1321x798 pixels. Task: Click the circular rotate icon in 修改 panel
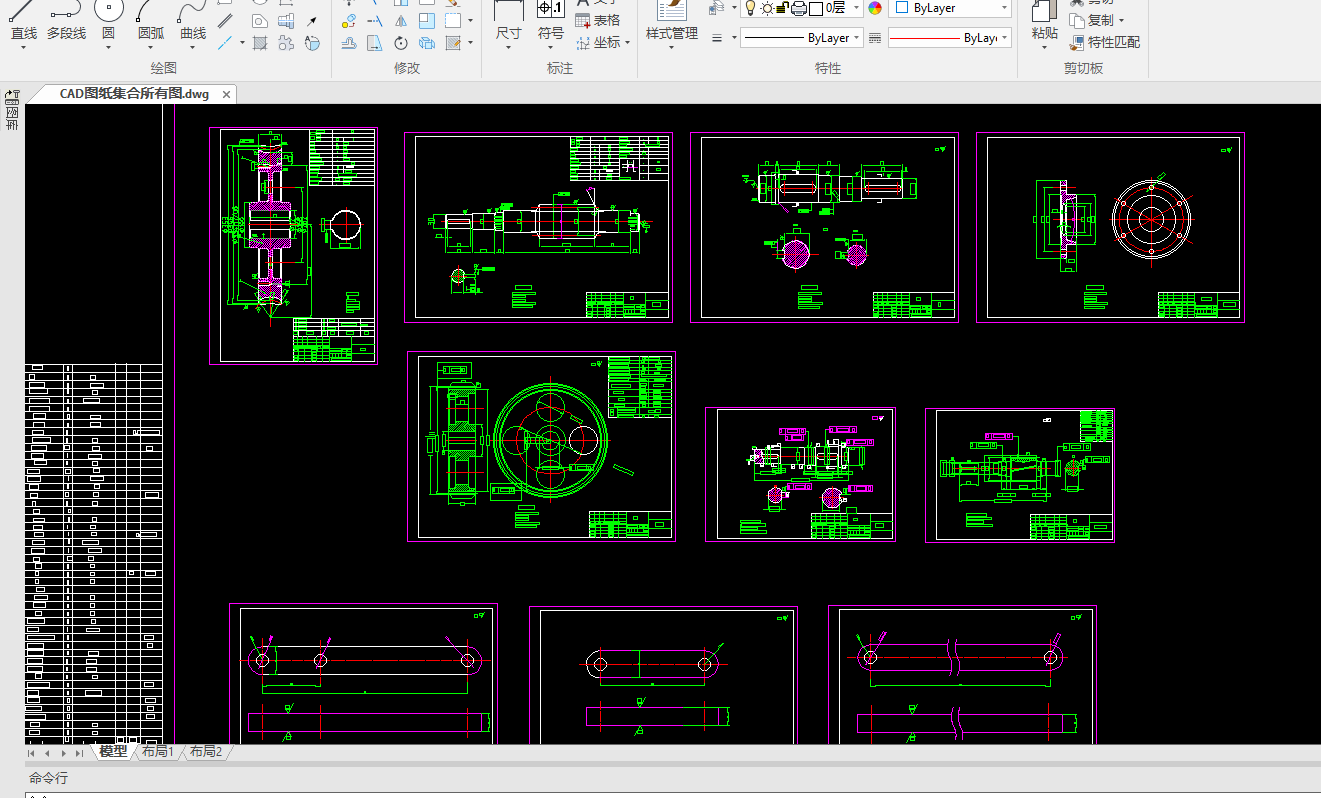(x=401, y=43)
